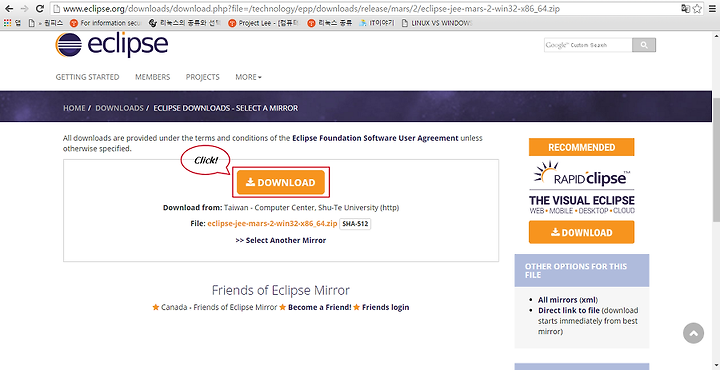Viewport: 720px width, 370px height.
Task: Click the translate page icon in address bar
Action: point(686,8)
